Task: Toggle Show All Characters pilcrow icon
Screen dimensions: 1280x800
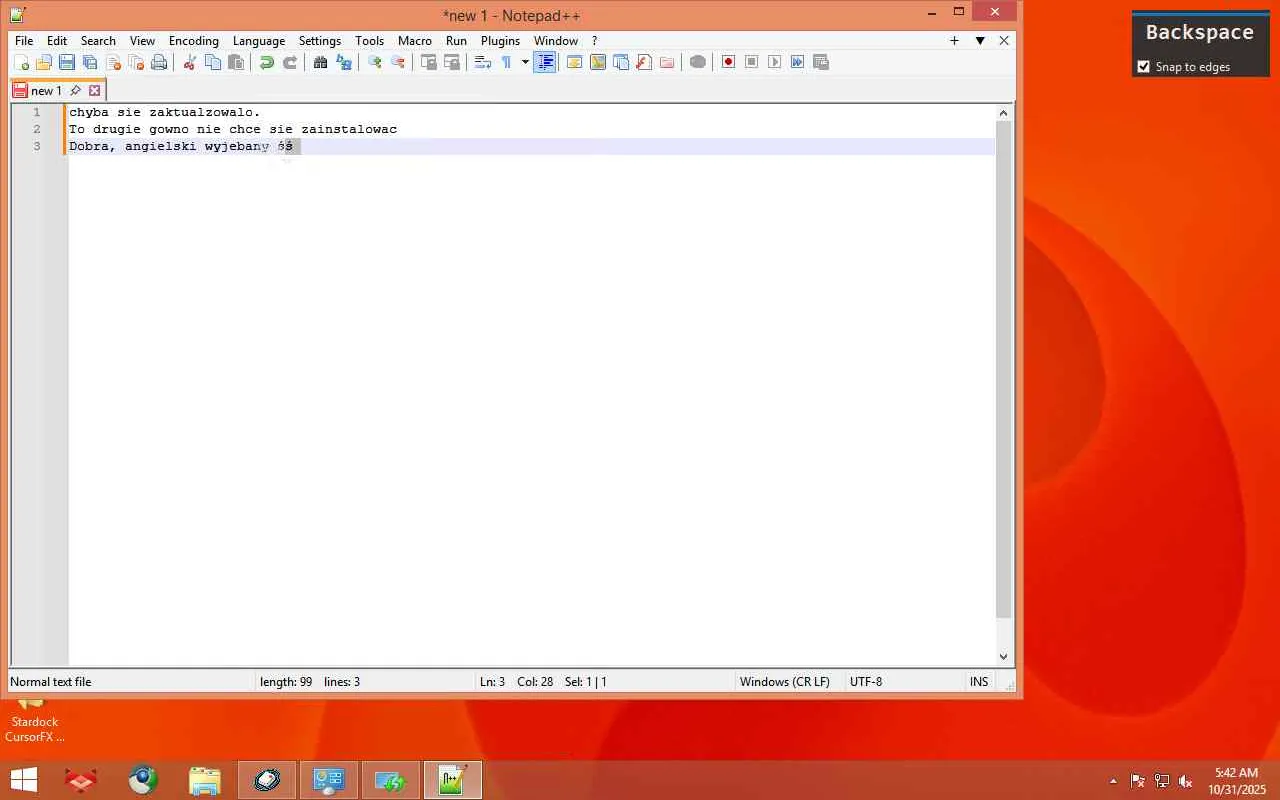Action: (506, 62)
